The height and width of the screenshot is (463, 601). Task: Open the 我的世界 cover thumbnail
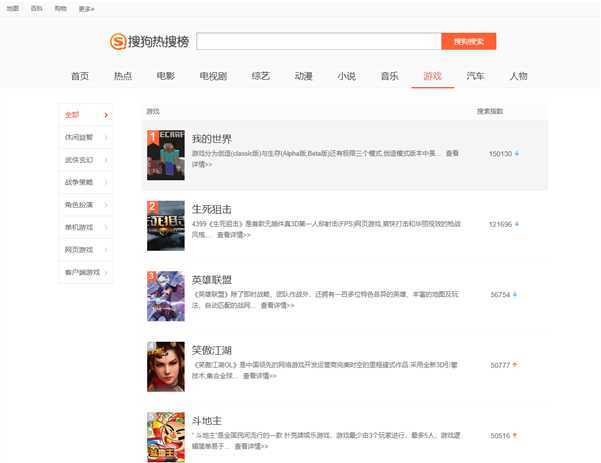(x=166, y=155)
